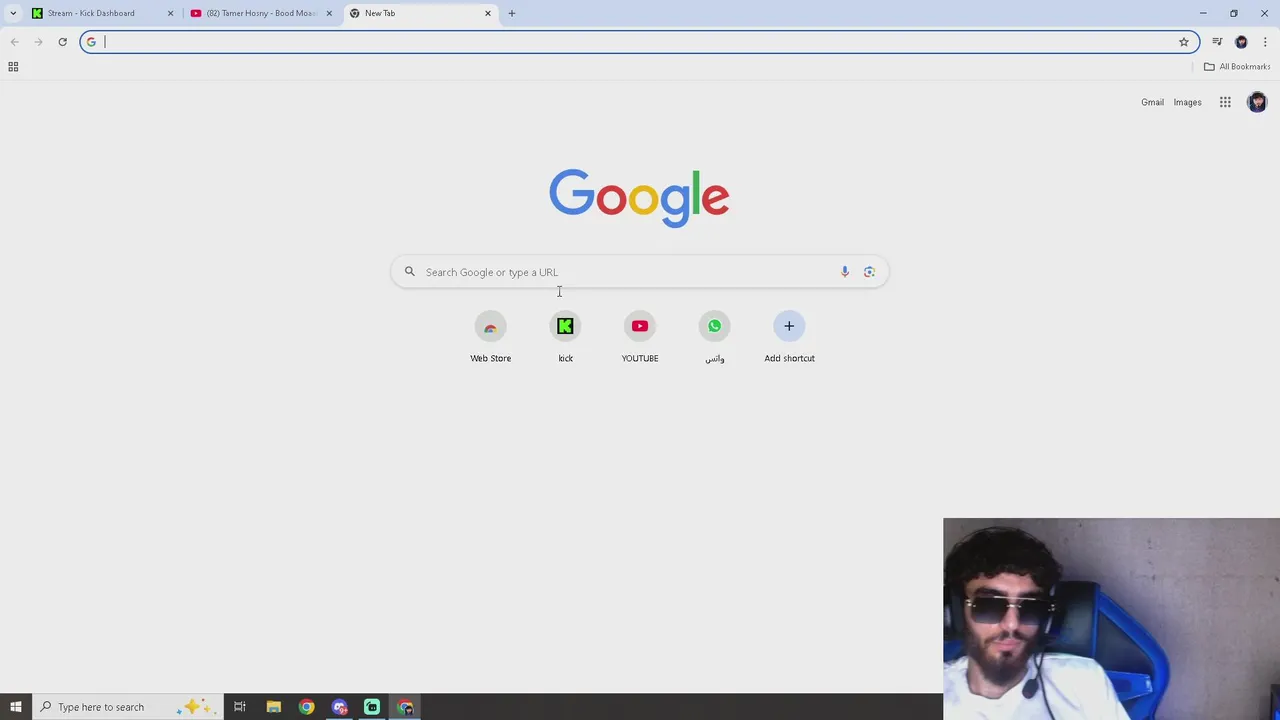
Task: Search by image with Lens icon
Action: [869, 272]
